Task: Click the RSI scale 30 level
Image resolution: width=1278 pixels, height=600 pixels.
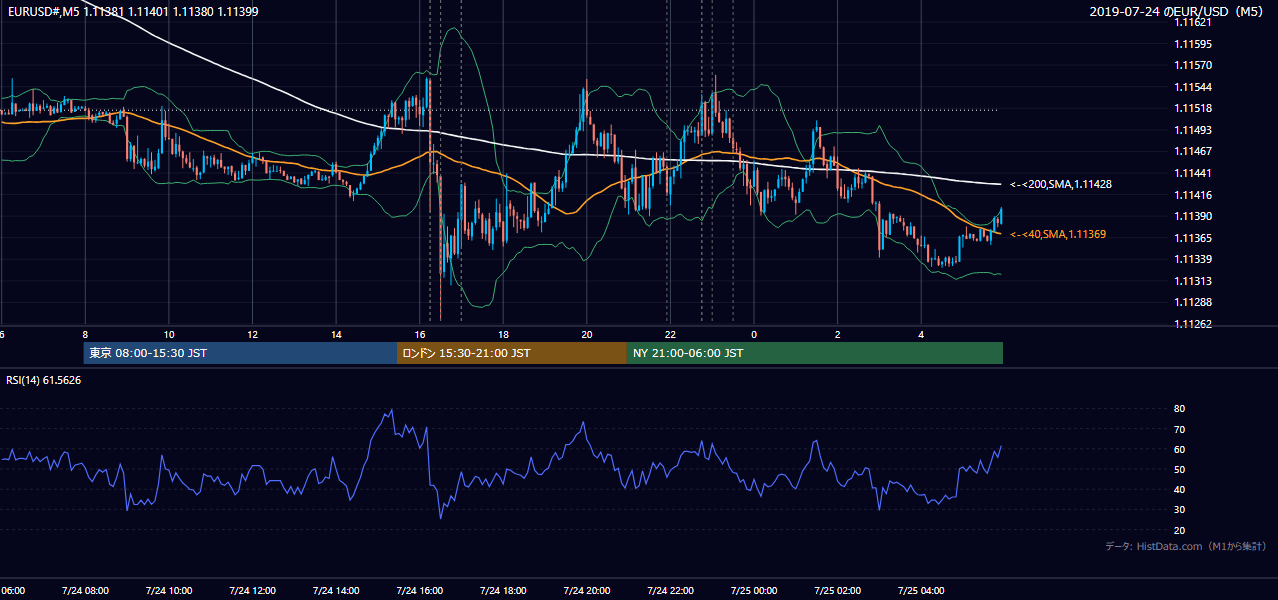Action: point(1179,510)
